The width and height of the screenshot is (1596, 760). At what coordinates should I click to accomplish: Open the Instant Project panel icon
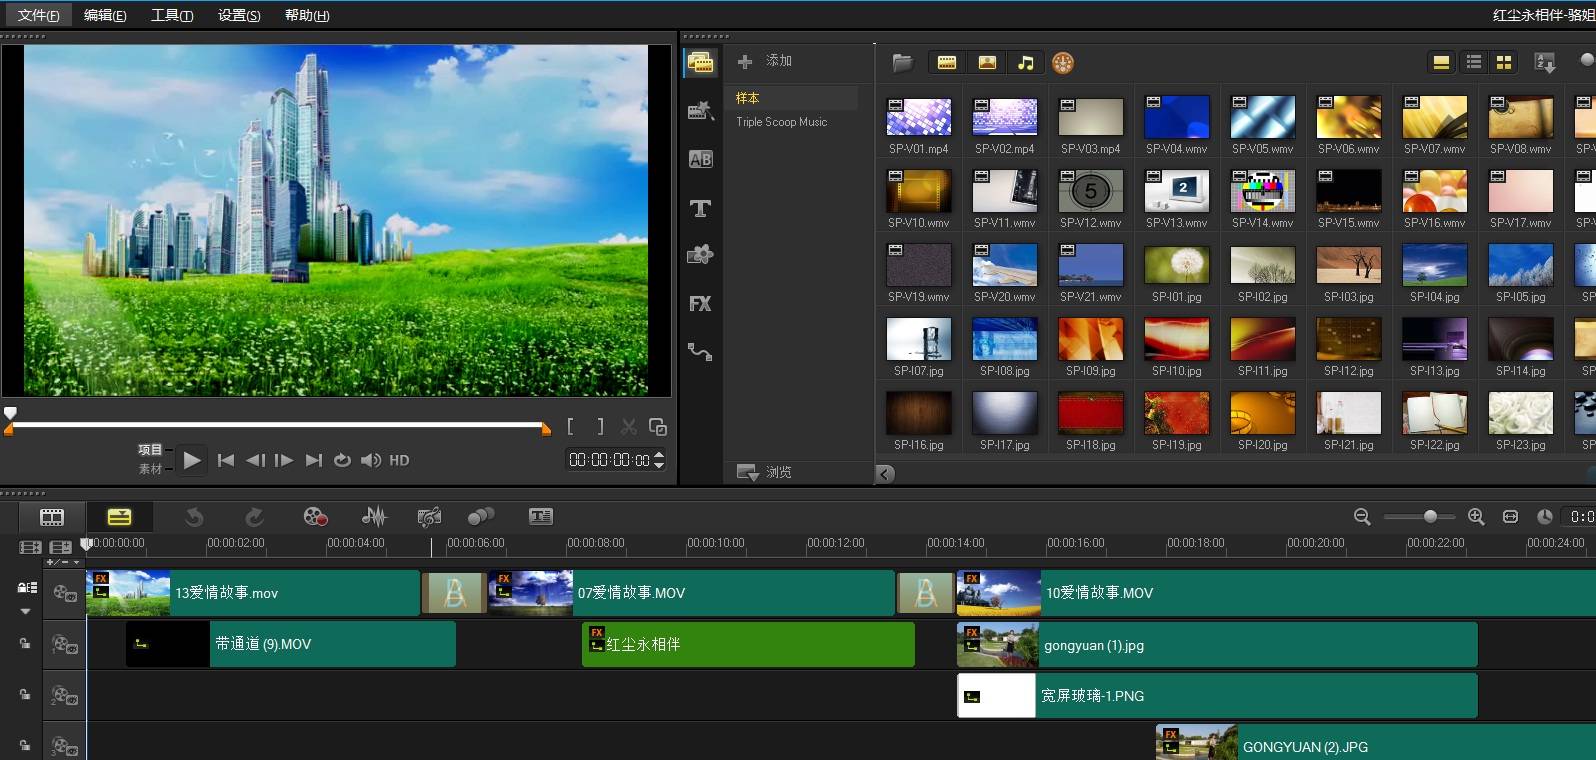click(700, 111)
